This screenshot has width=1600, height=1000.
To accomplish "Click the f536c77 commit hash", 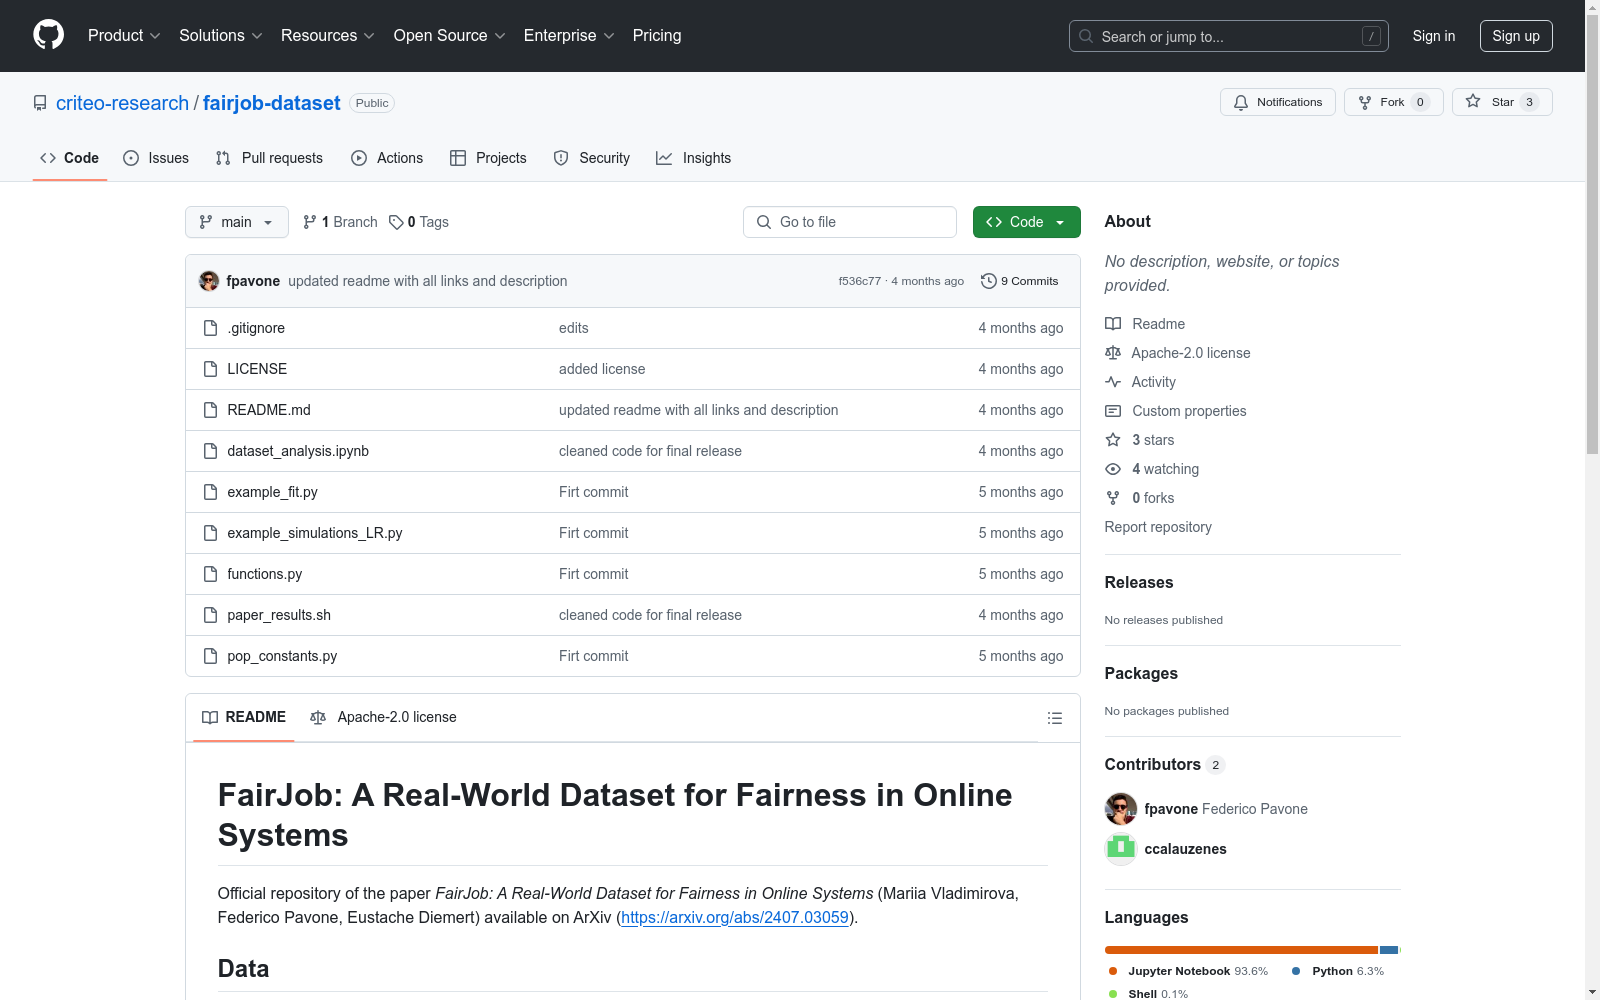I will (860, 281).
